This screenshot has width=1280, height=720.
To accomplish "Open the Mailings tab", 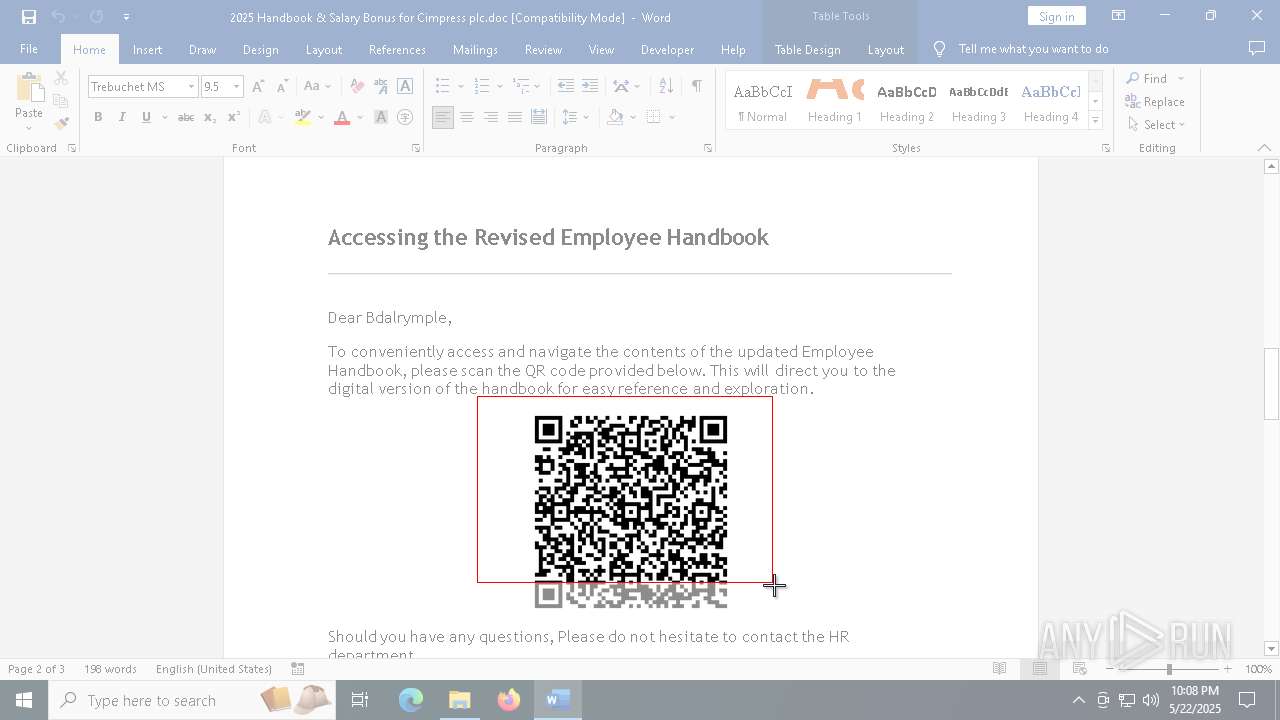I will [475, 49].
